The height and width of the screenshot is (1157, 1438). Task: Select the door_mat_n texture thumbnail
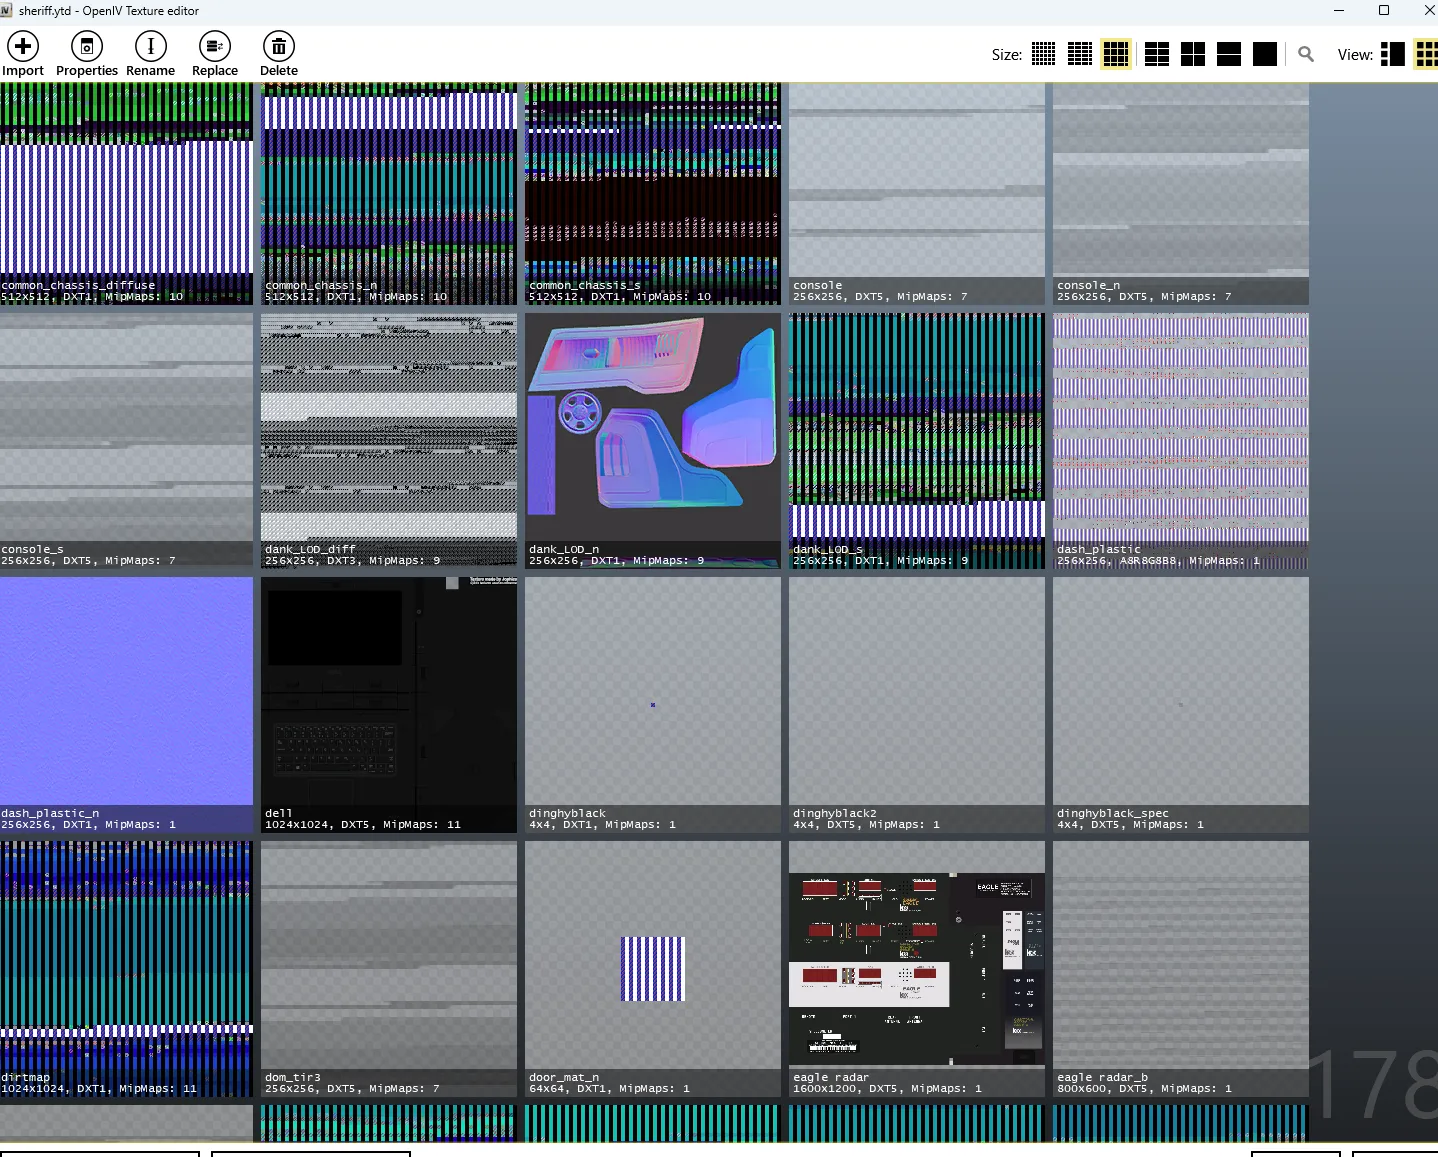pos(653,968)
